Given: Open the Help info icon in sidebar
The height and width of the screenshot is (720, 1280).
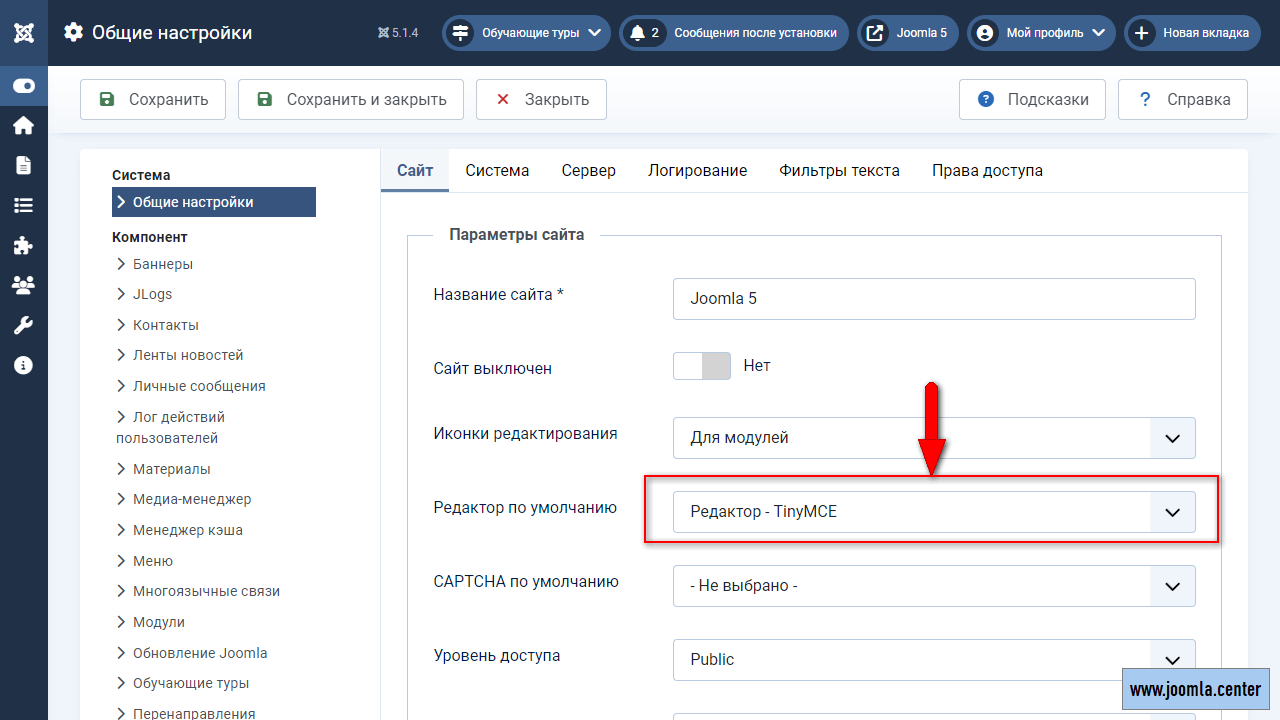Looking at the screenshot, I should (x=24, y=365).
